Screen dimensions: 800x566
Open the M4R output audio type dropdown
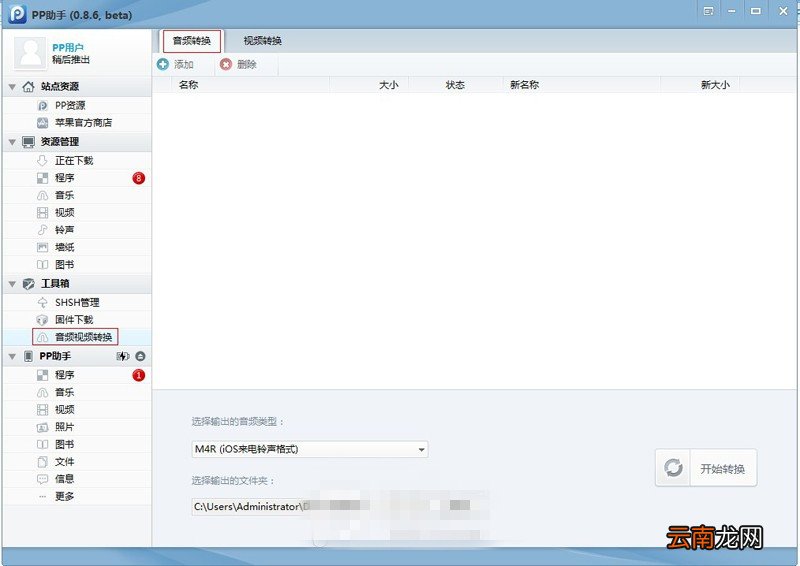tap(310, 449)
